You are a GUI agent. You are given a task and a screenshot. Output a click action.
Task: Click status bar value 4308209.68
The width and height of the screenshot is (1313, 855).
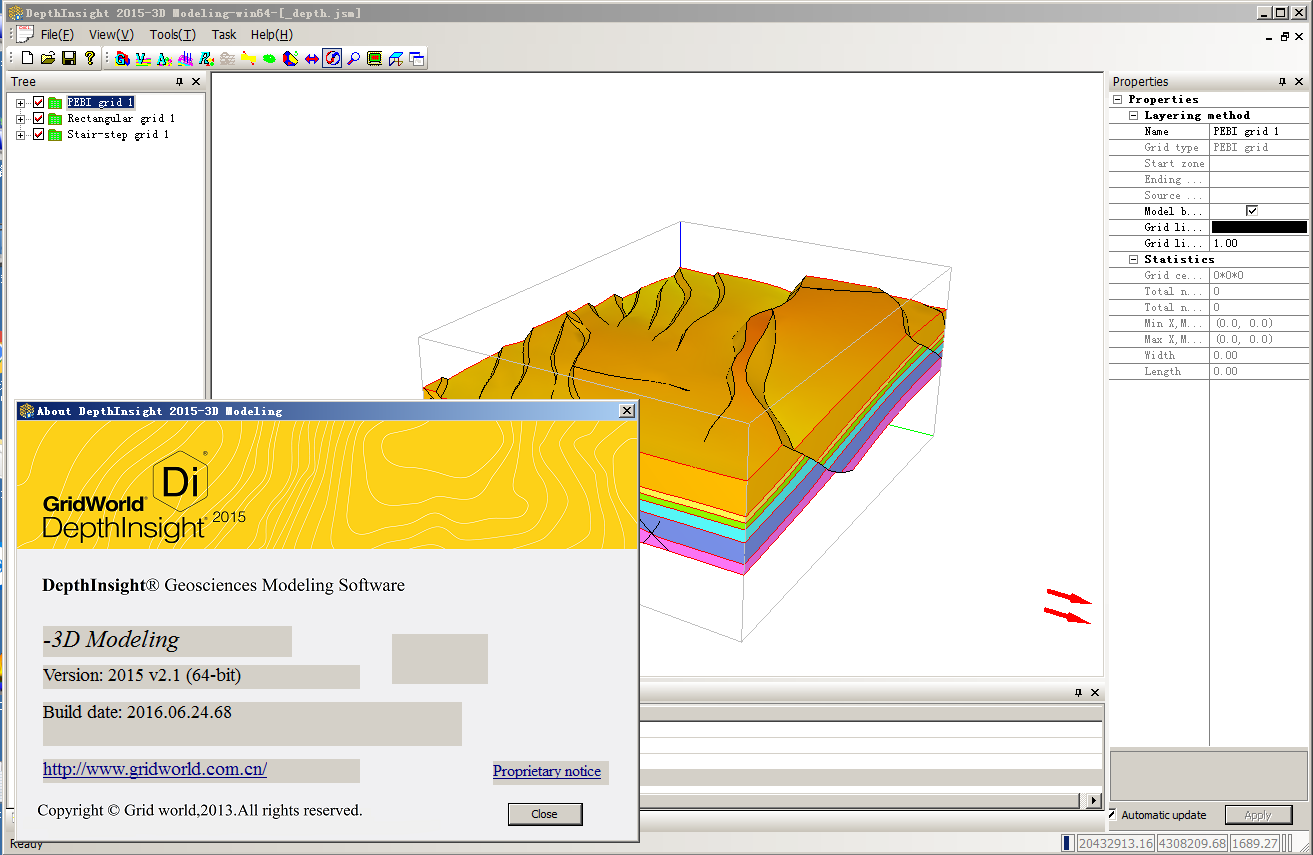[x=1192, y=844]
